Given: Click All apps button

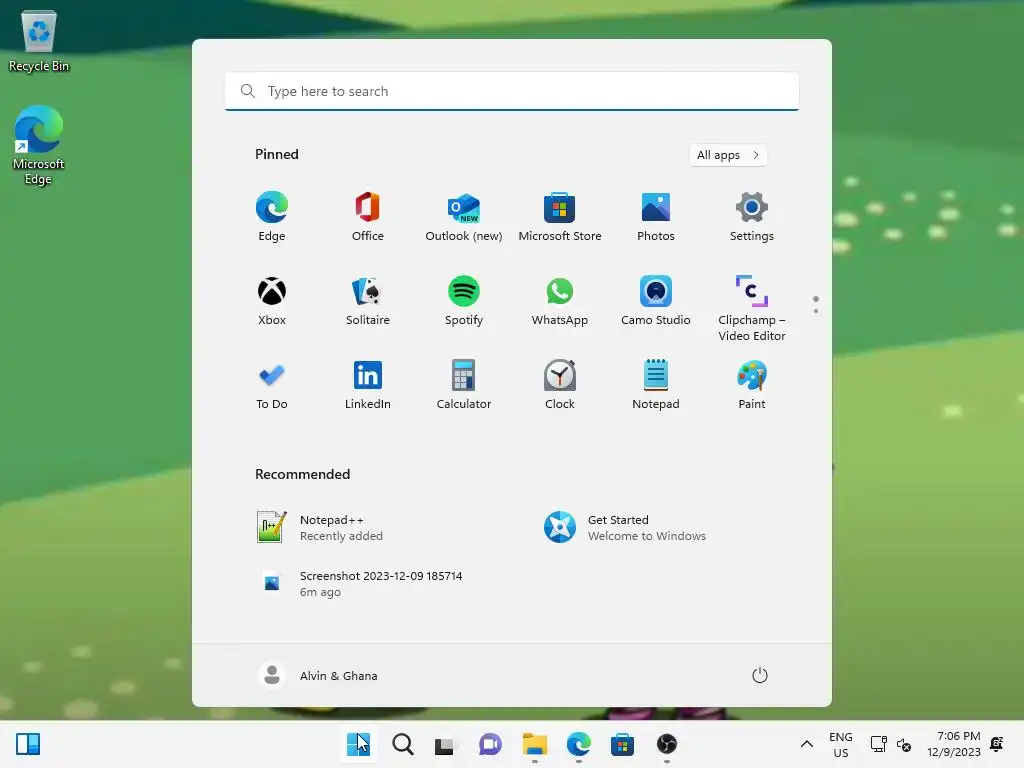Looking at the screenshot, I should [x=728, y=155].
